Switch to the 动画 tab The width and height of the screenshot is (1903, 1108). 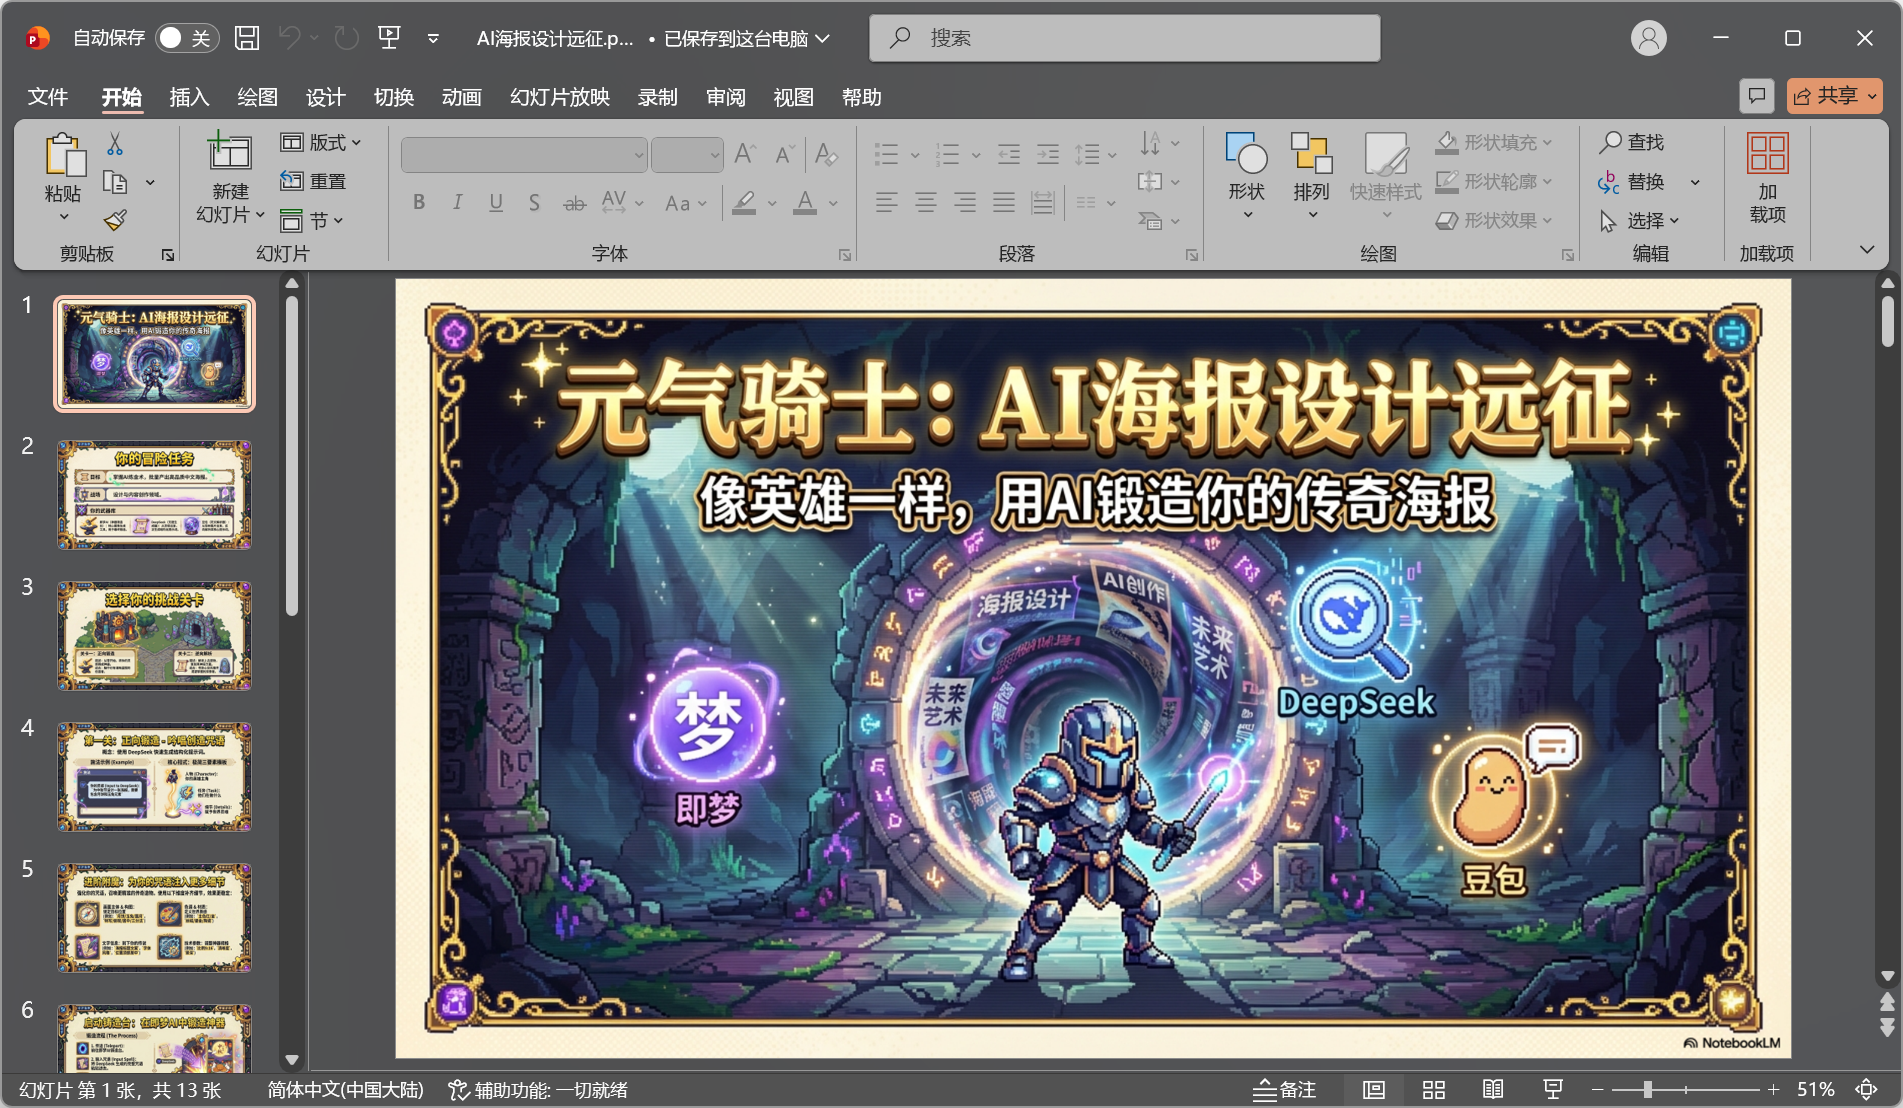click(x=461, y=97)
